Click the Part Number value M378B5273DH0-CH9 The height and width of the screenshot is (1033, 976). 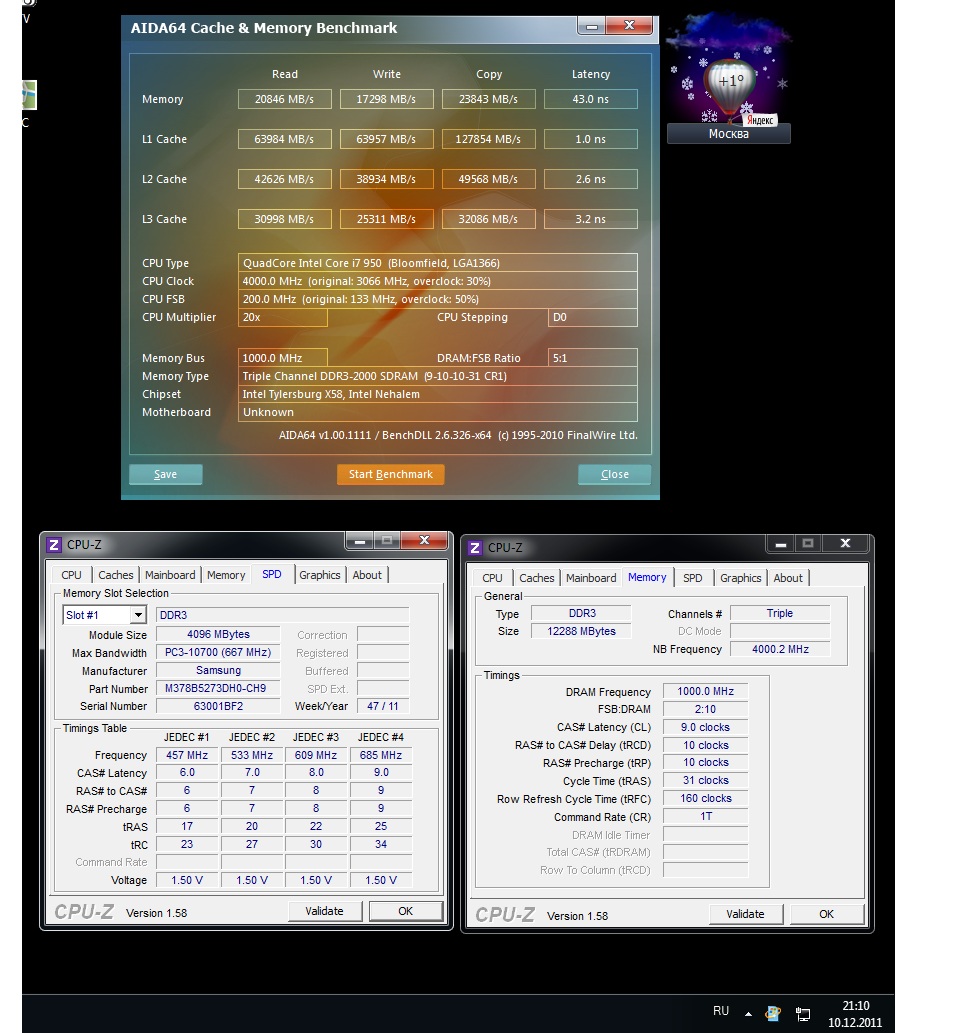pyautogui.click(x=218, y=688)
